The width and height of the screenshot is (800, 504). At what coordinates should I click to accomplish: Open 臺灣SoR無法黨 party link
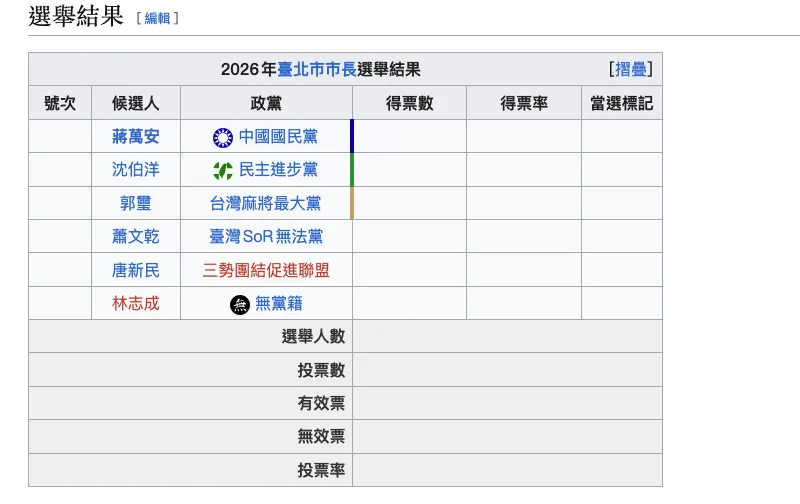(266, 236)
